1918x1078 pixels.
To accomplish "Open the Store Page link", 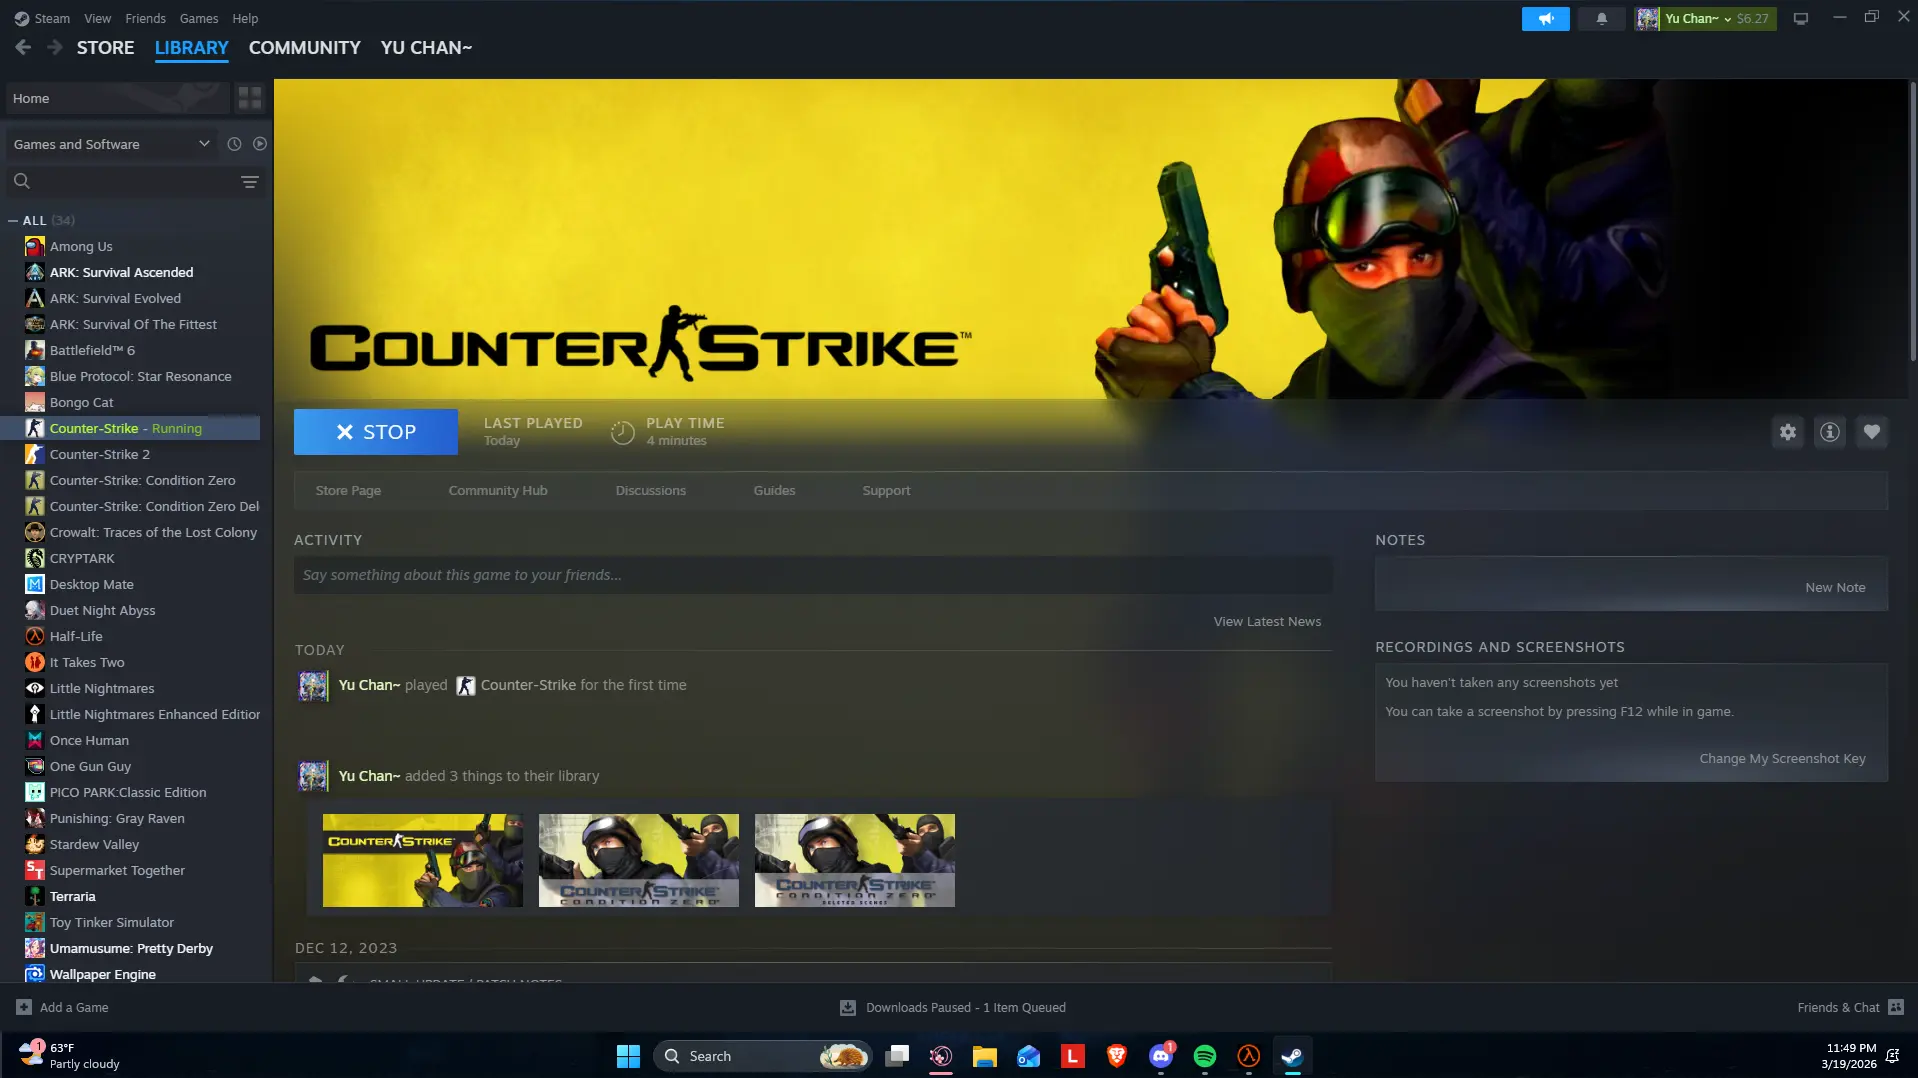I will click(x=348, y=490).
